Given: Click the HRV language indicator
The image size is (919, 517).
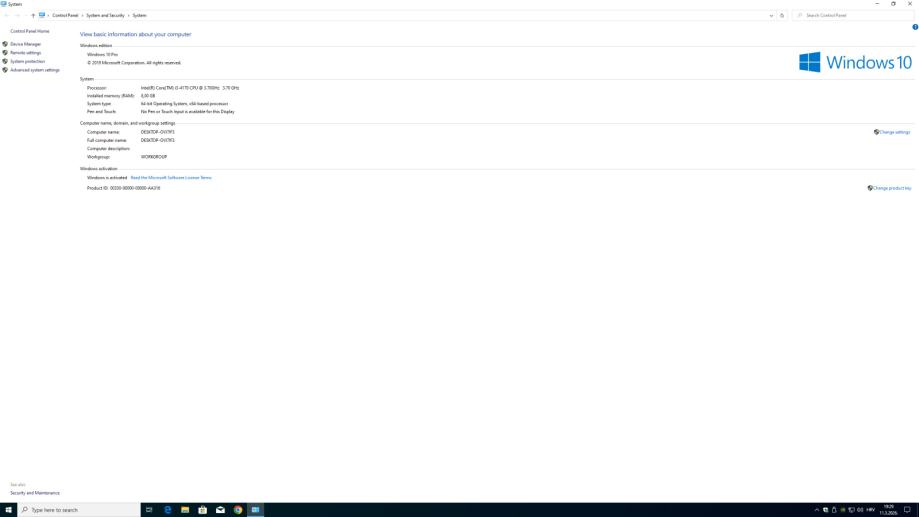Looking at the screenshot, I should [870, 510].
